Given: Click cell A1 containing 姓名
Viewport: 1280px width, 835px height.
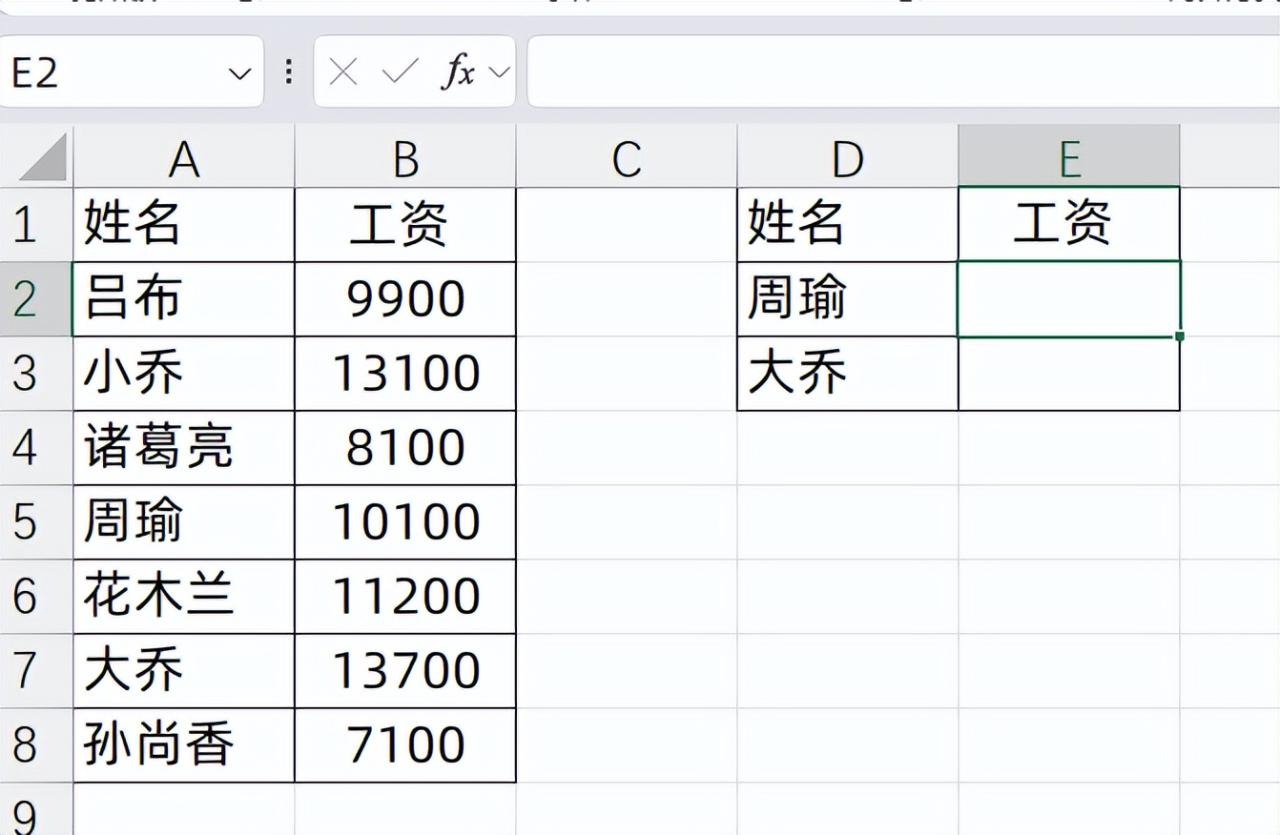Looking at the screenshot, I should pos(184,224).
